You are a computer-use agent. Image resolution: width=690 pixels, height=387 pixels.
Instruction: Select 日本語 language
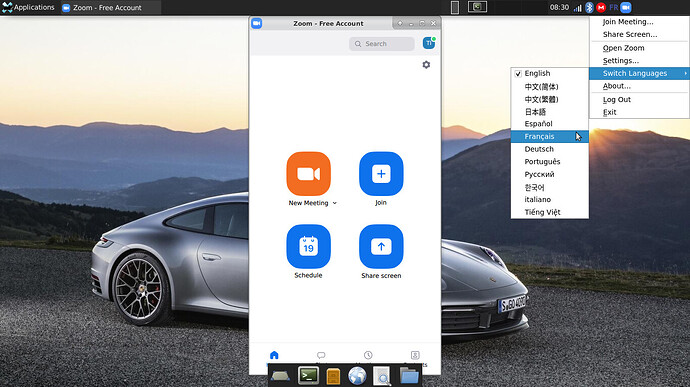pos(550,112)
